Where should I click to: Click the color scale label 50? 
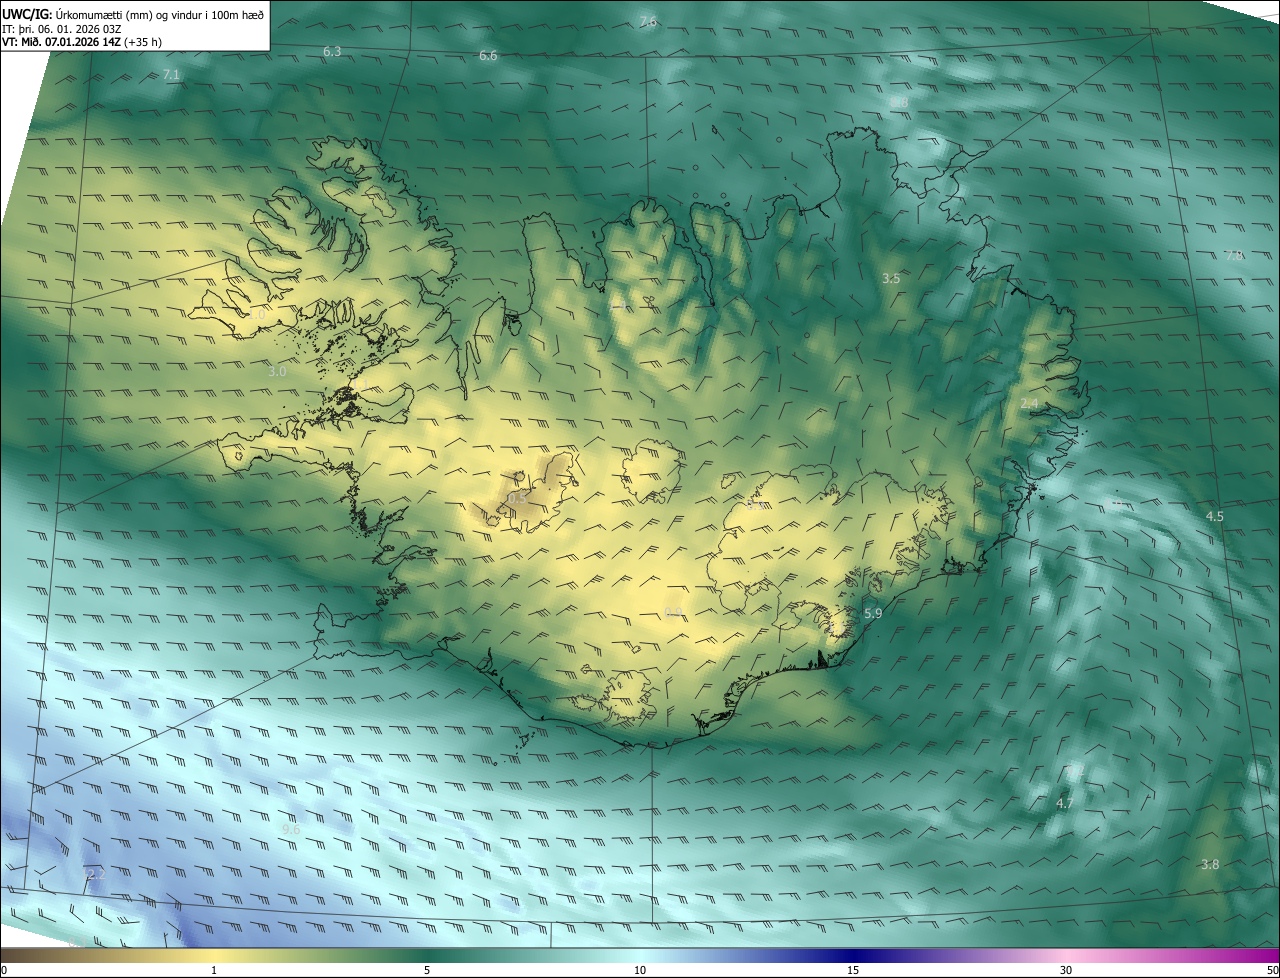[1272, 970]
